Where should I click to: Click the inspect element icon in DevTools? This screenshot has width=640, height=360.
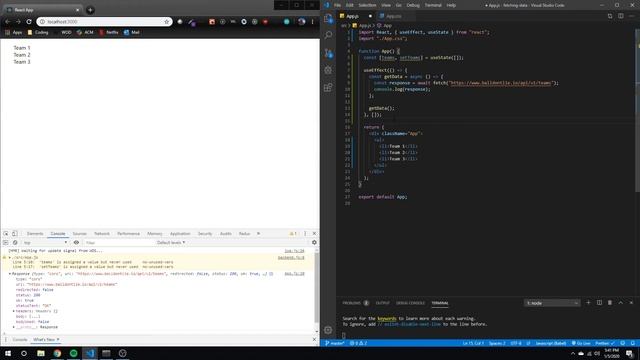click(x=6, y=233)
